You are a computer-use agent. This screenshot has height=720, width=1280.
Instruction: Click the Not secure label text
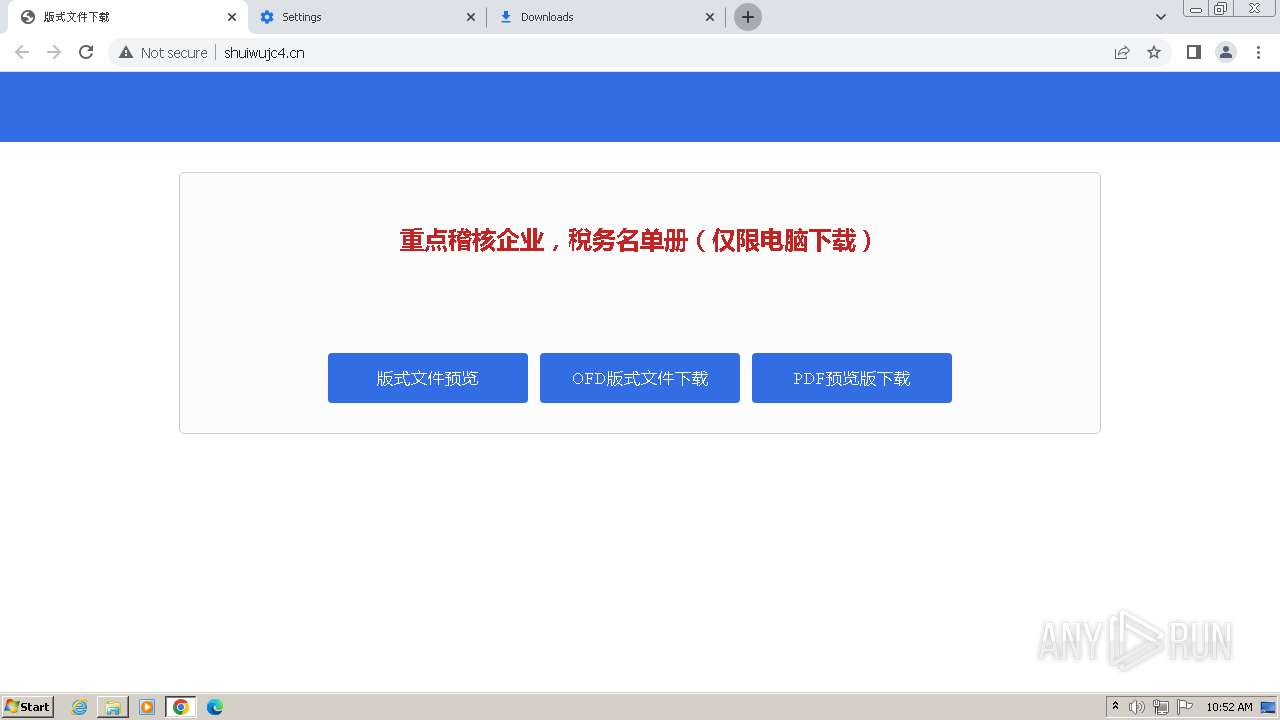tap(174, 52)
